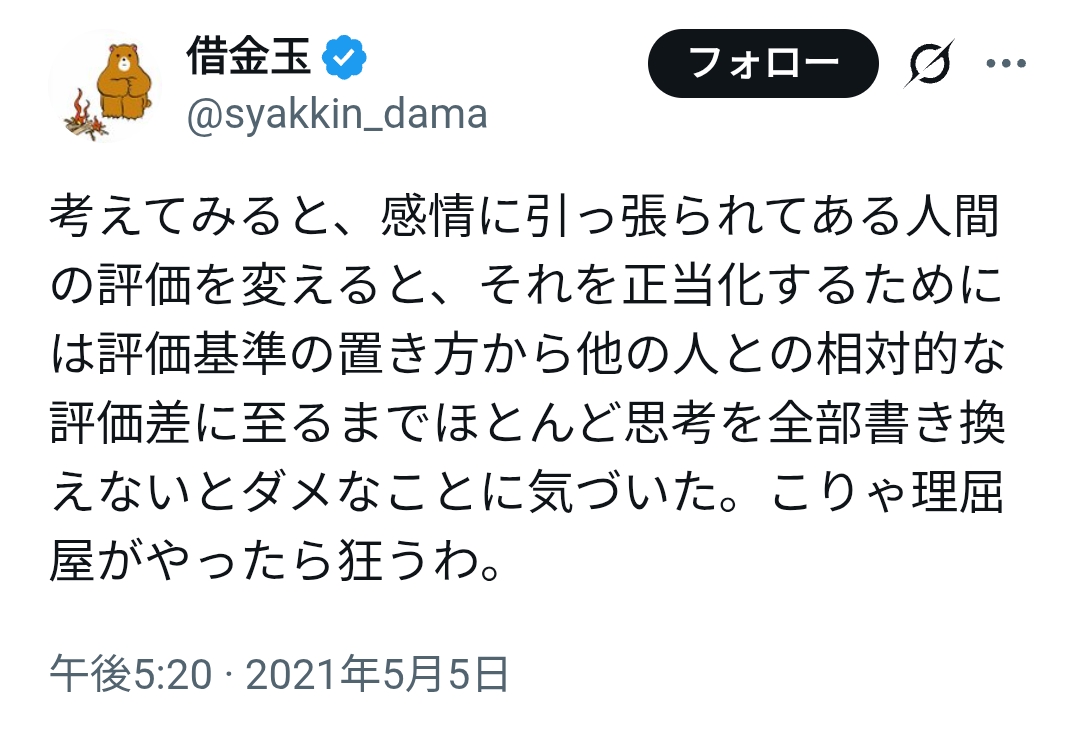
Task: Click the 午後5:20 timestamp
Action: pyautogui.click(x=131, y=675)
